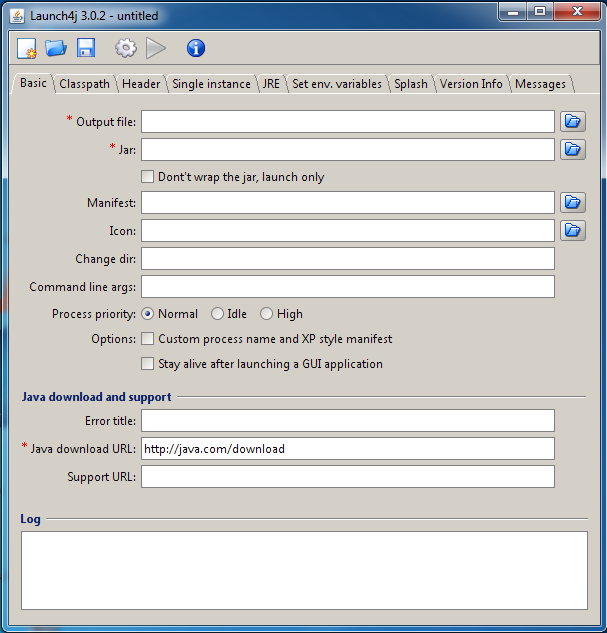The image size is (607, 633).
Task: Select Idle process priority
Action: tap(217, 314)
